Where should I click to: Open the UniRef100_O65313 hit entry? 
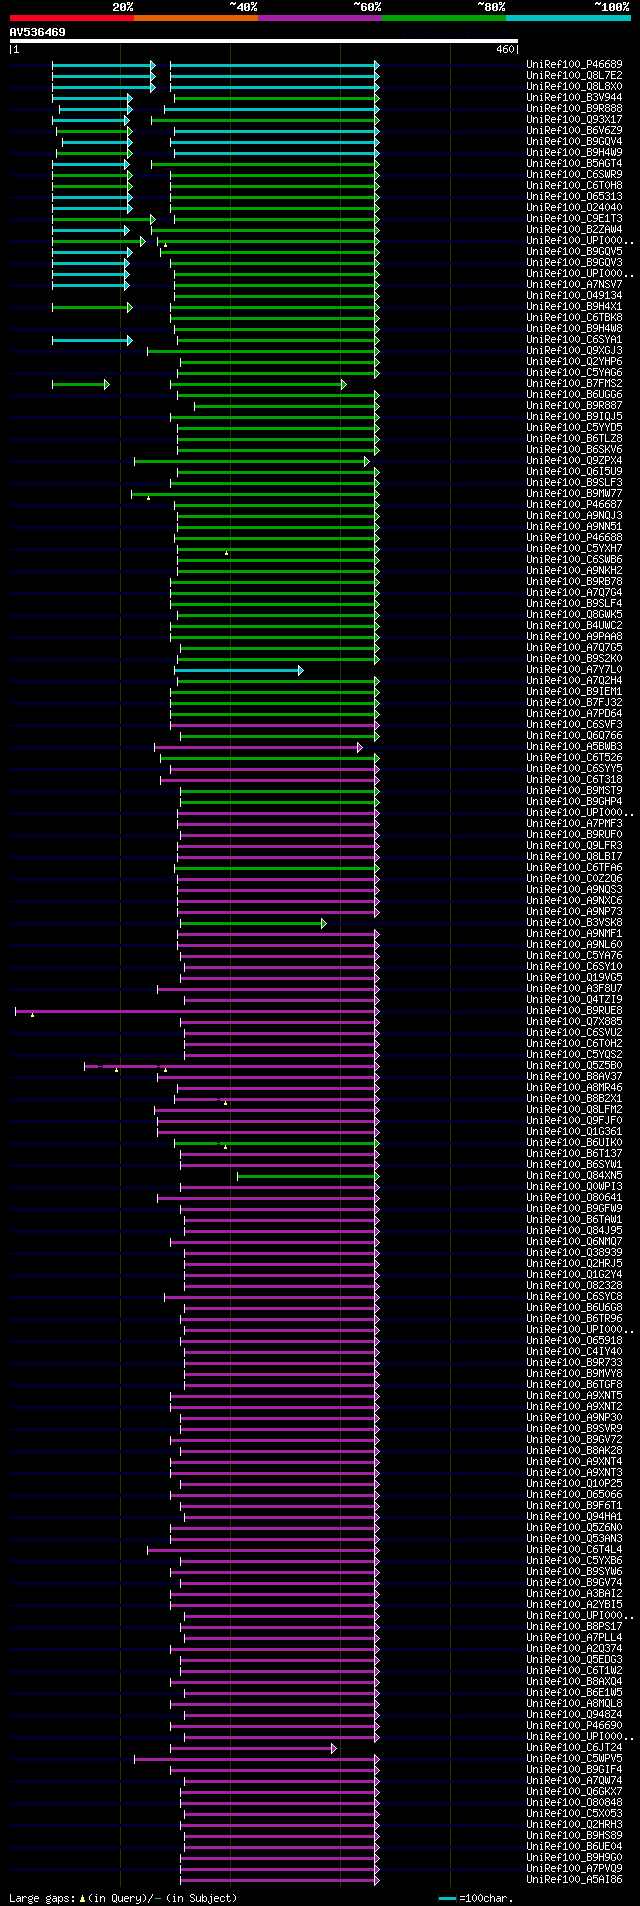pos(574,197)
